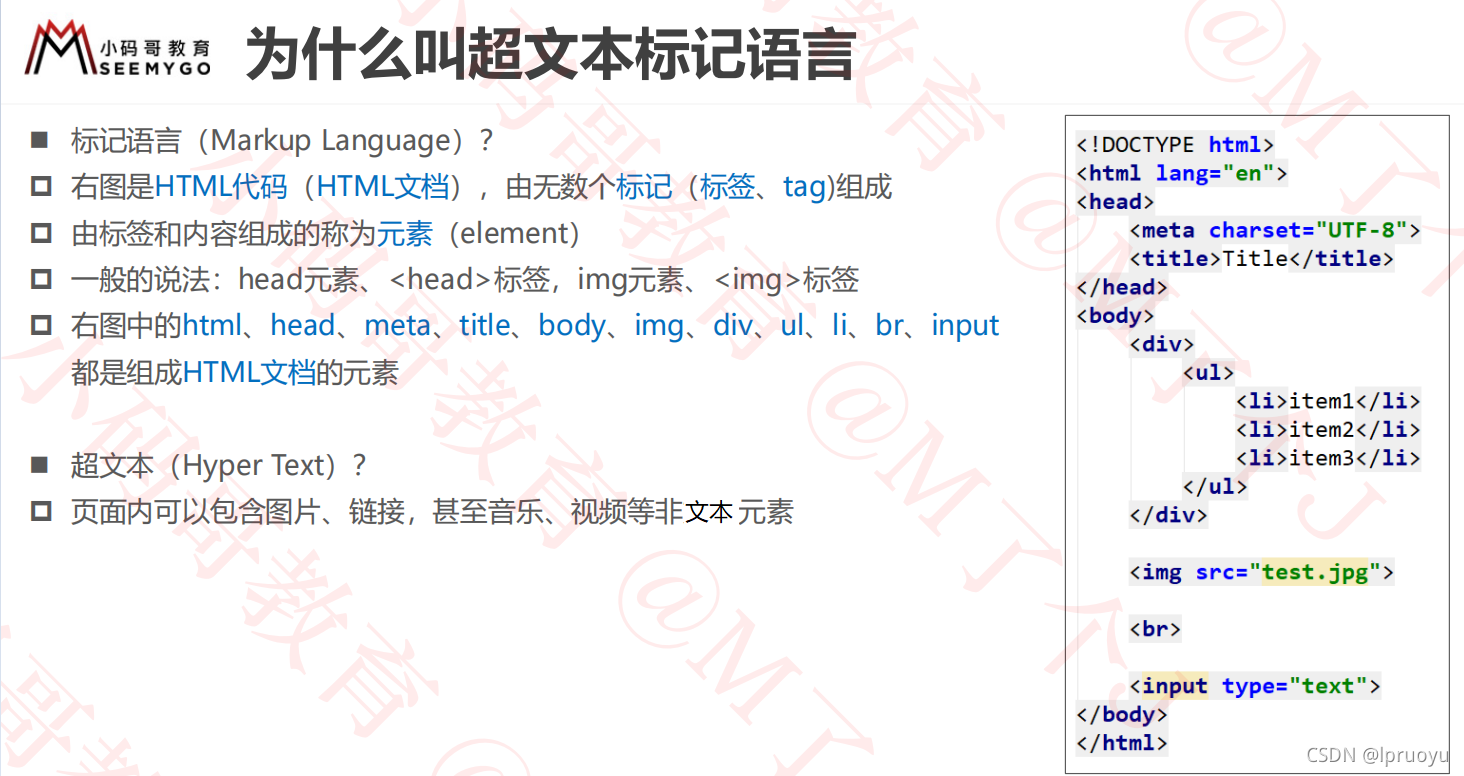Click the opening <div> code line

(x=1162, y=344)
